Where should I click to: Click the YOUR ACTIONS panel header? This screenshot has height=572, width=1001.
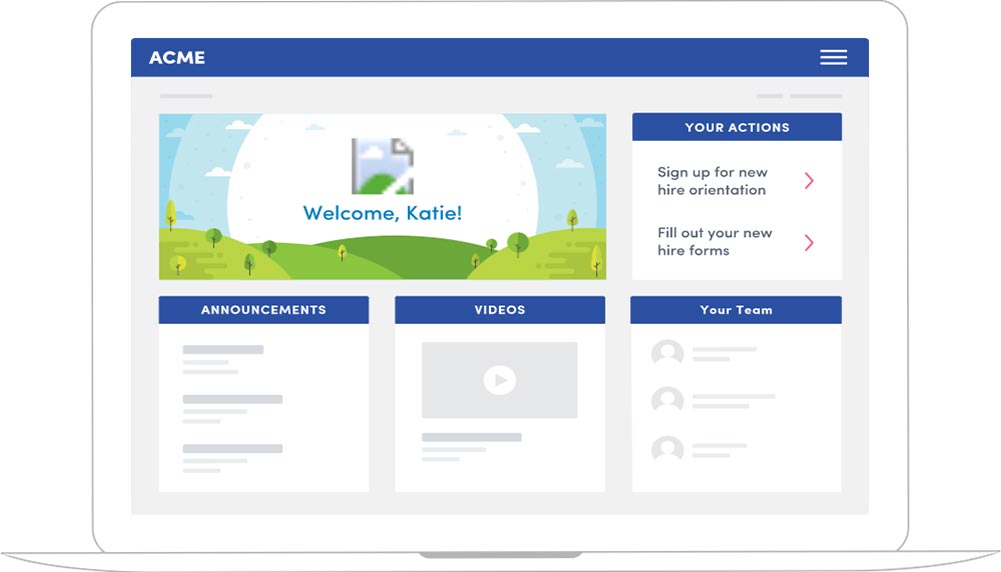pyautogui.click(x=737, y=127)
